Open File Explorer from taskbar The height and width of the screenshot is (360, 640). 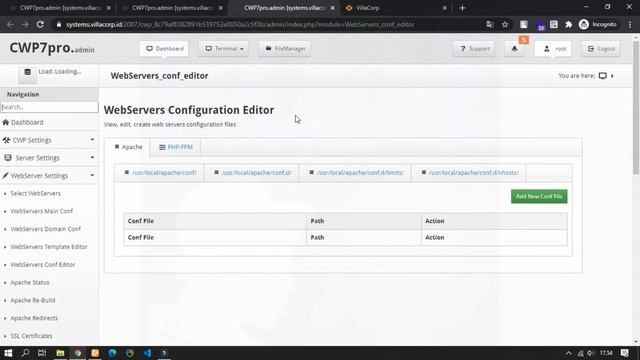point(60,353)
